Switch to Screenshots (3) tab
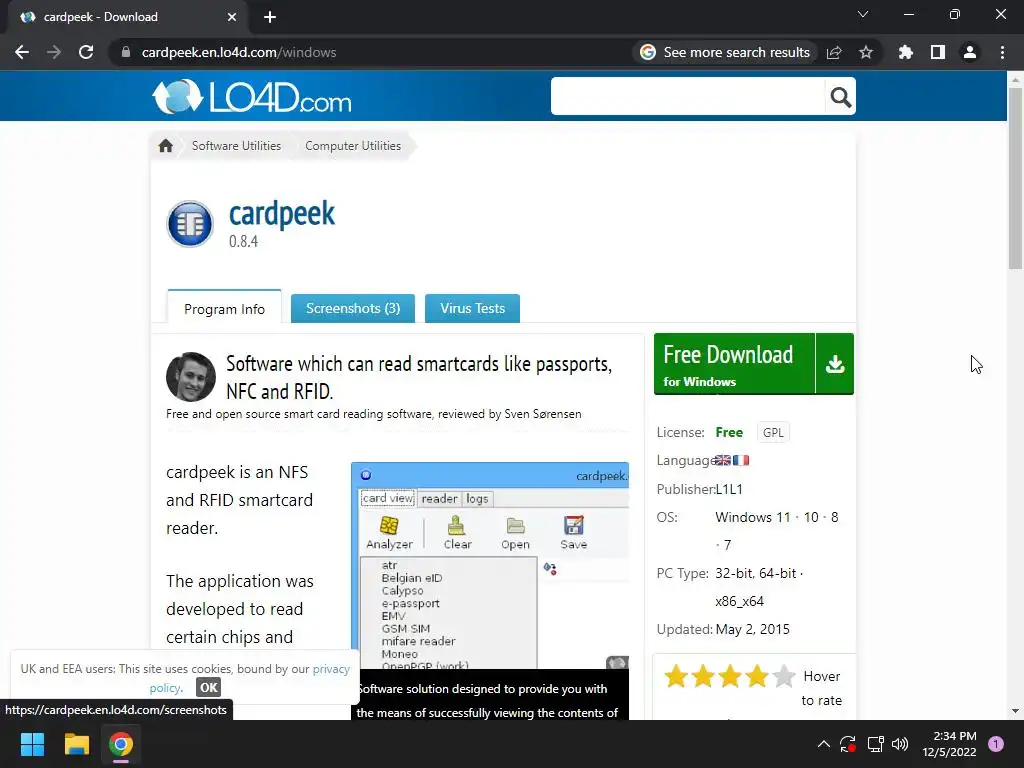1024x768 pixels. coord(353,308)
